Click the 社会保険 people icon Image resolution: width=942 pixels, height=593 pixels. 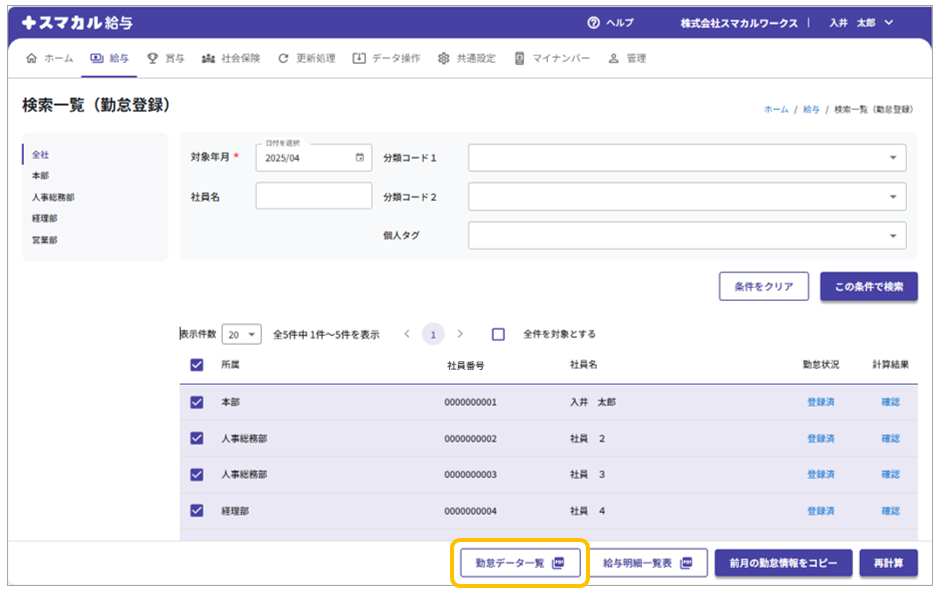[208, 59]
